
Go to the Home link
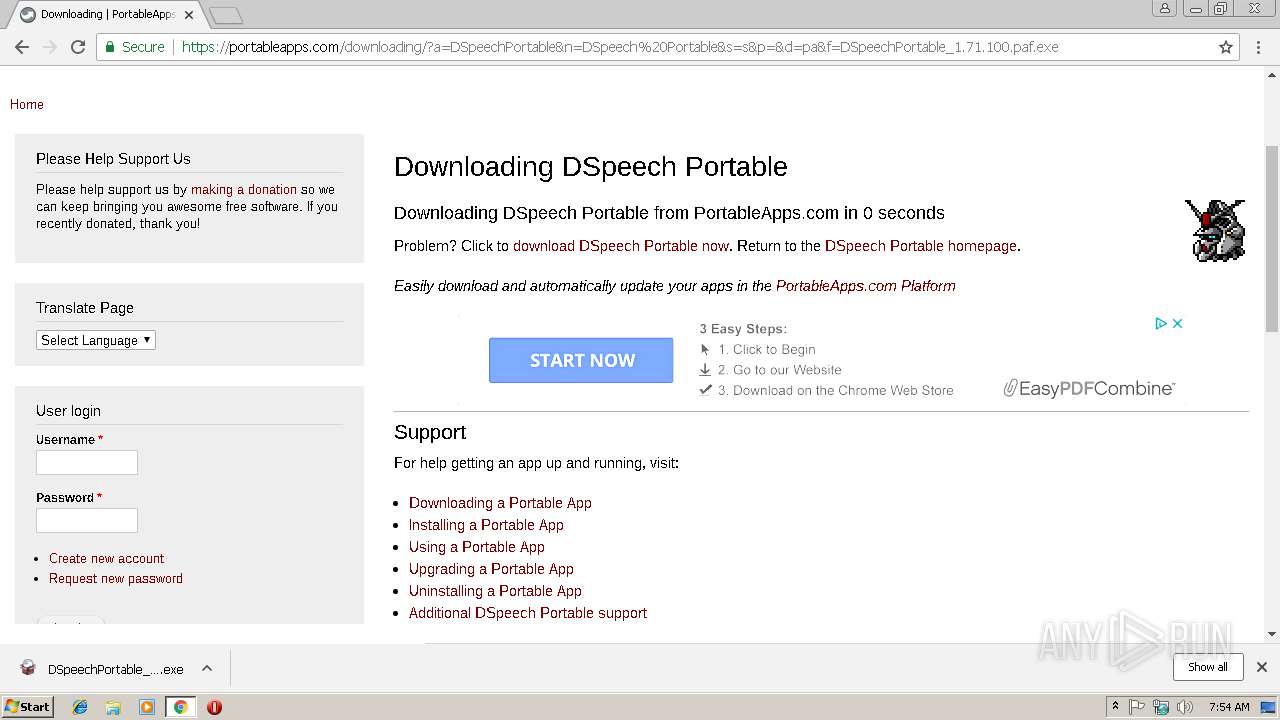pos(27,104)
